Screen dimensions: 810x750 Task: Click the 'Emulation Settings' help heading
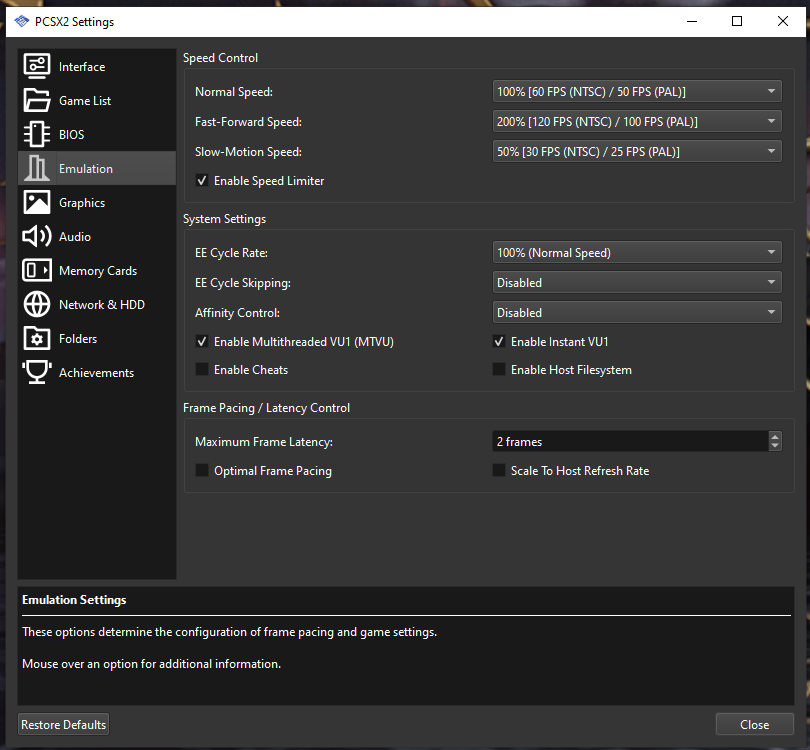tap(74, 600)
